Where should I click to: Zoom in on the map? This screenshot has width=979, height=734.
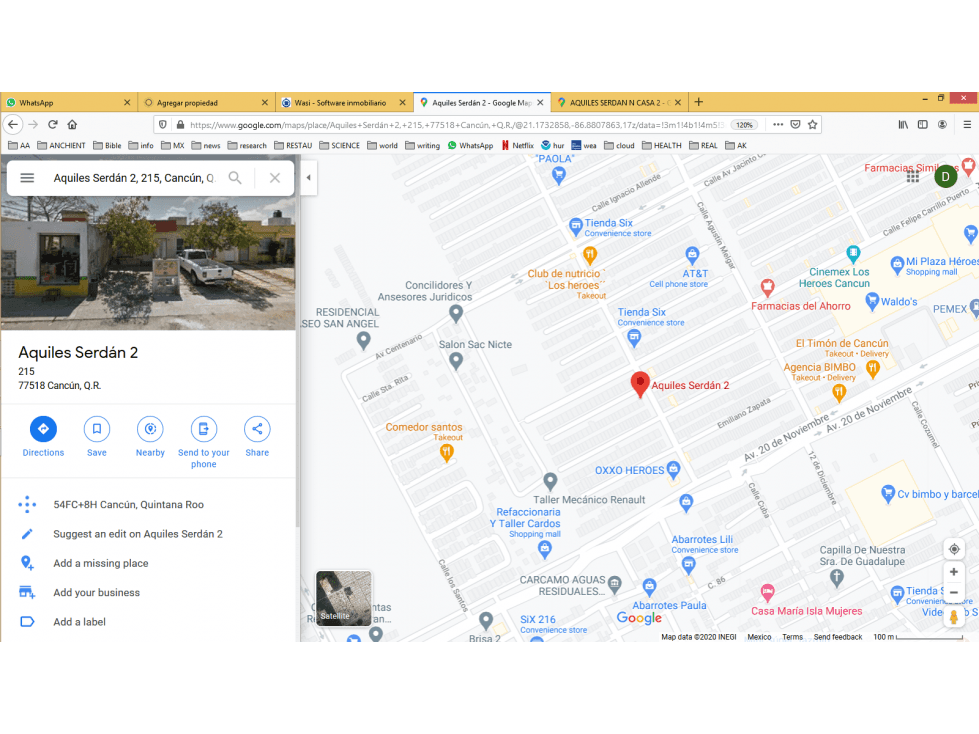click(954, 572)
